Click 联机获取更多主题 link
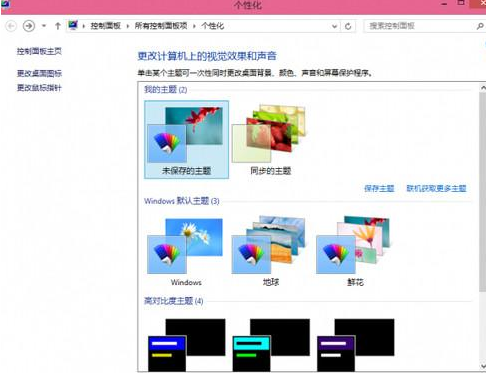Screen dimensions: 486x375 click(x=436, y=188)
